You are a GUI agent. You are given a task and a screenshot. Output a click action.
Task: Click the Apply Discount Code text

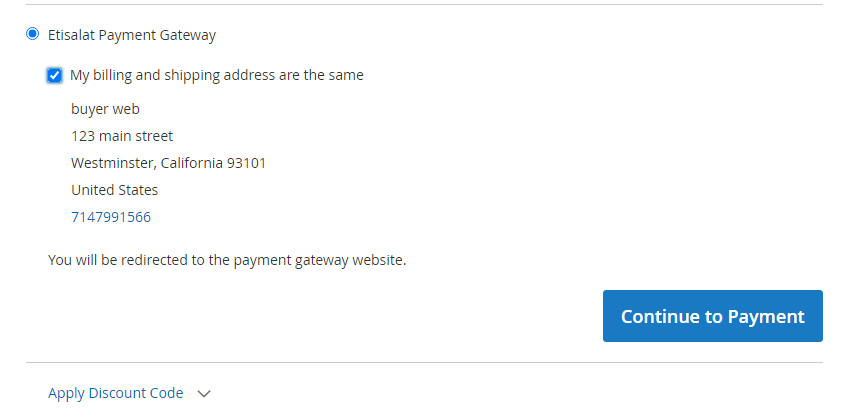coord(116,393)
